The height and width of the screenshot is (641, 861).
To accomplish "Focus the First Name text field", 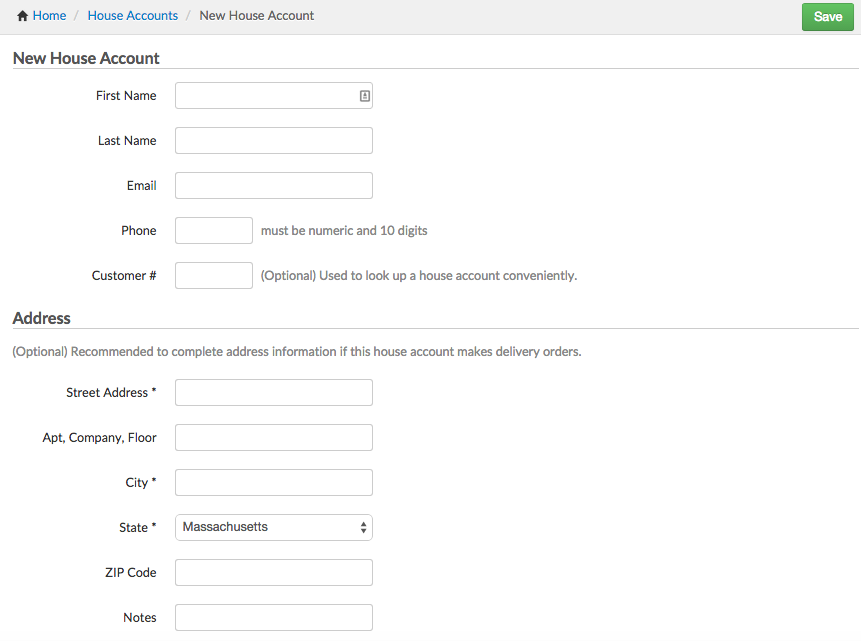I will tap(264, 96).
